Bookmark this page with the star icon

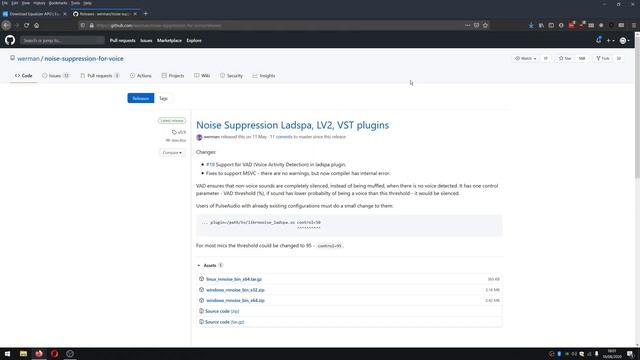(485, 25)
